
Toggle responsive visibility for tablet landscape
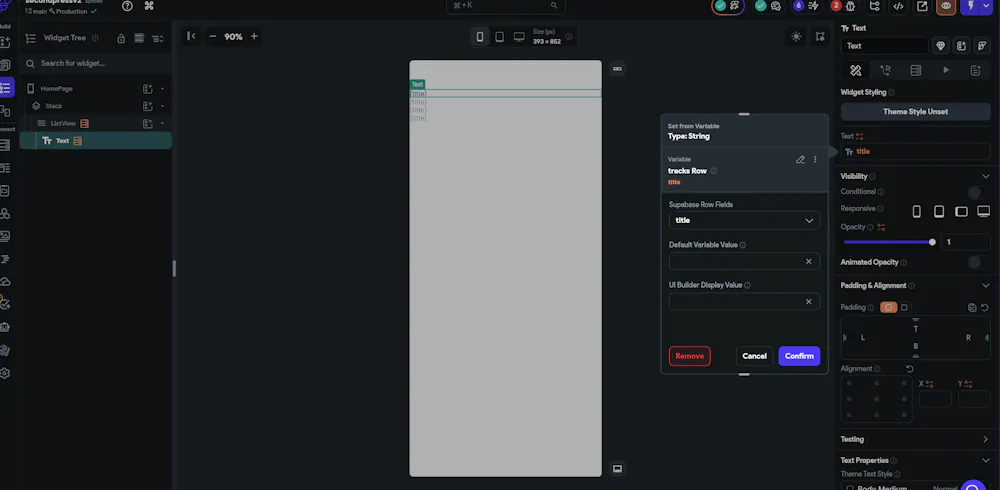click(x=961, y=211)
